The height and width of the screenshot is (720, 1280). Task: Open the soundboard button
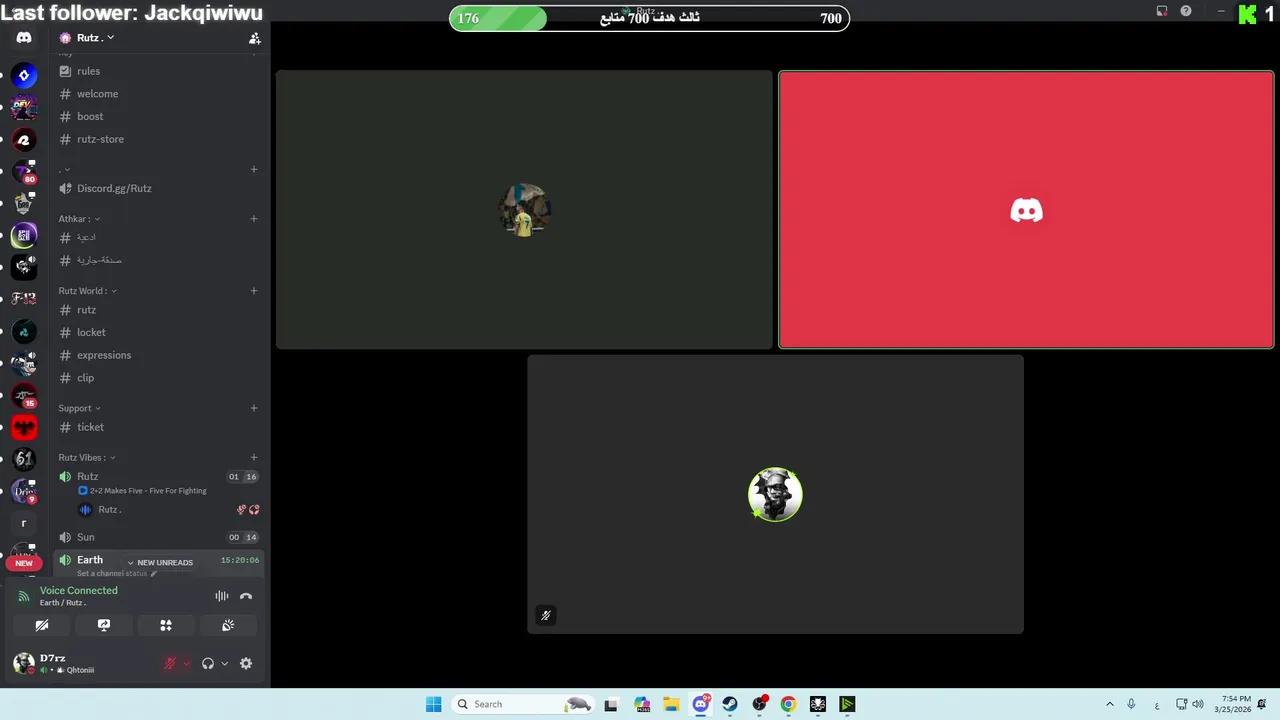[228, 625]
